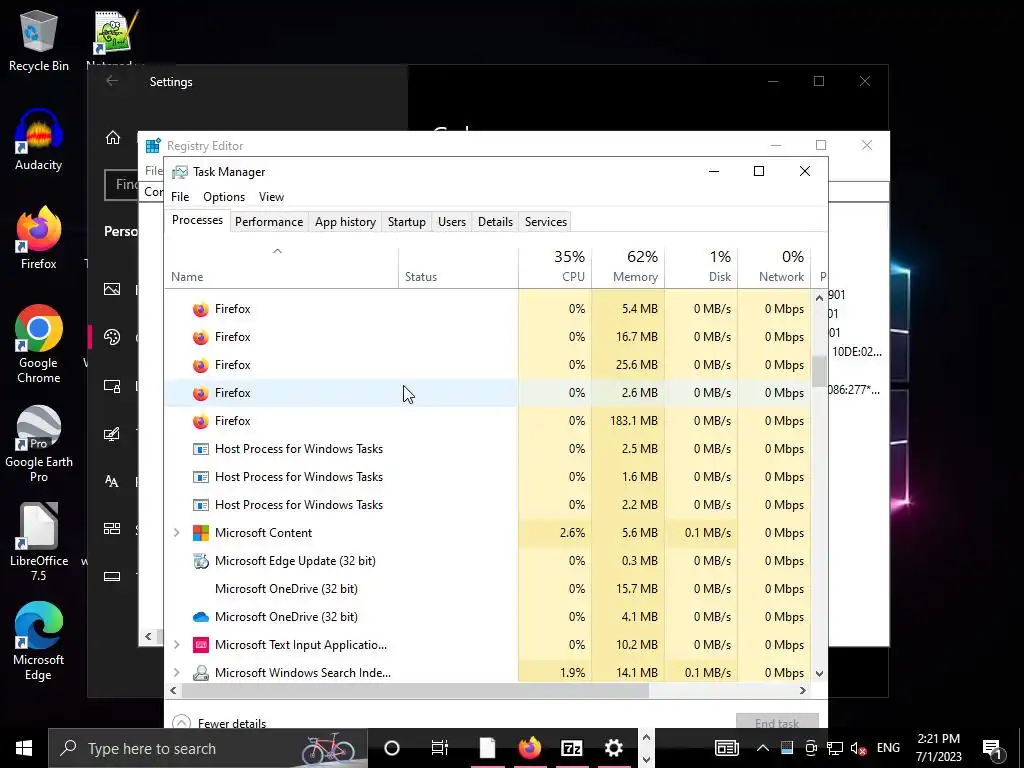The height and width of the screenshot is (768, 1024).
Task: Click the Firefox icon on the taskbar
Action: tap(530, 748)
